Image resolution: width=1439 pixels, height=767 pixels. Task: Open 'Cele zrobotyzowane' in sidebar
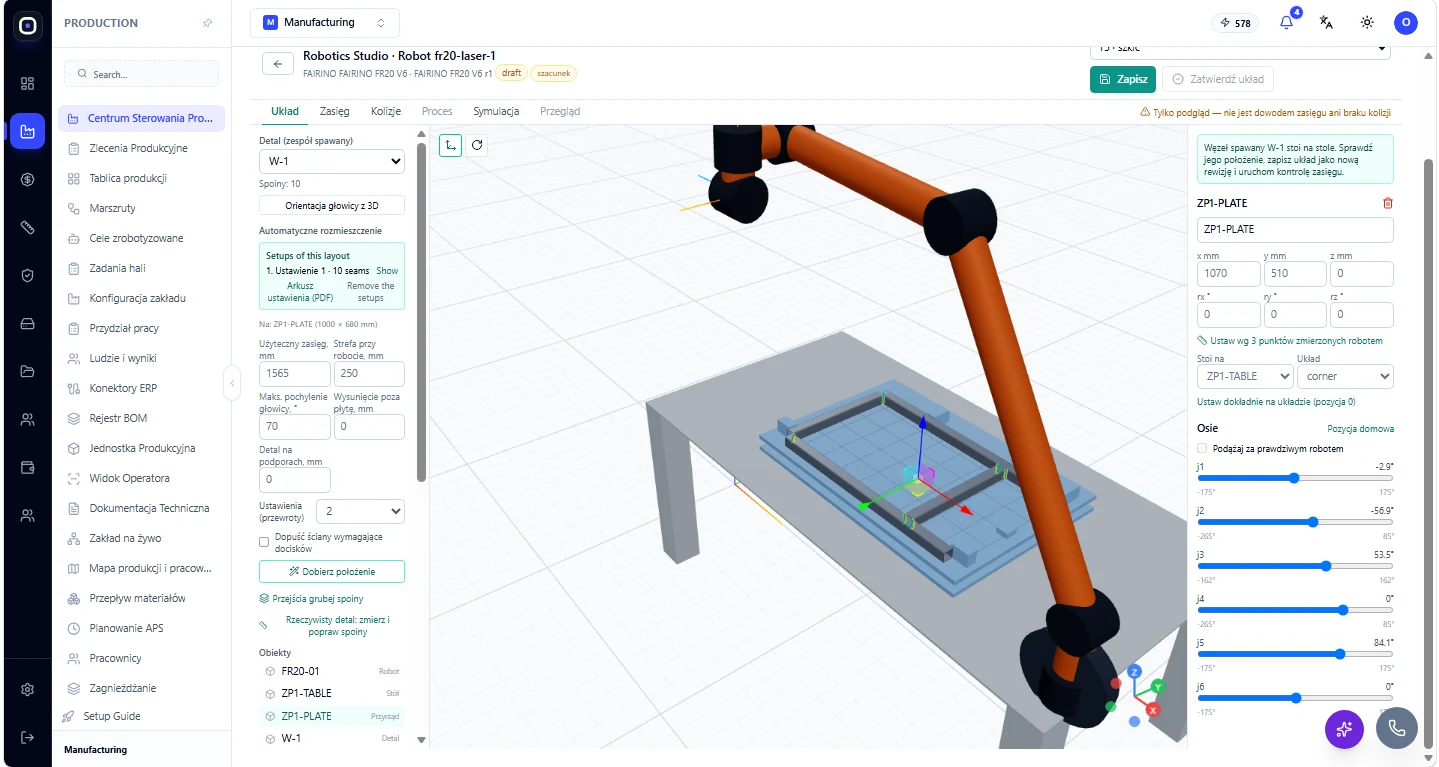point(137,239)
